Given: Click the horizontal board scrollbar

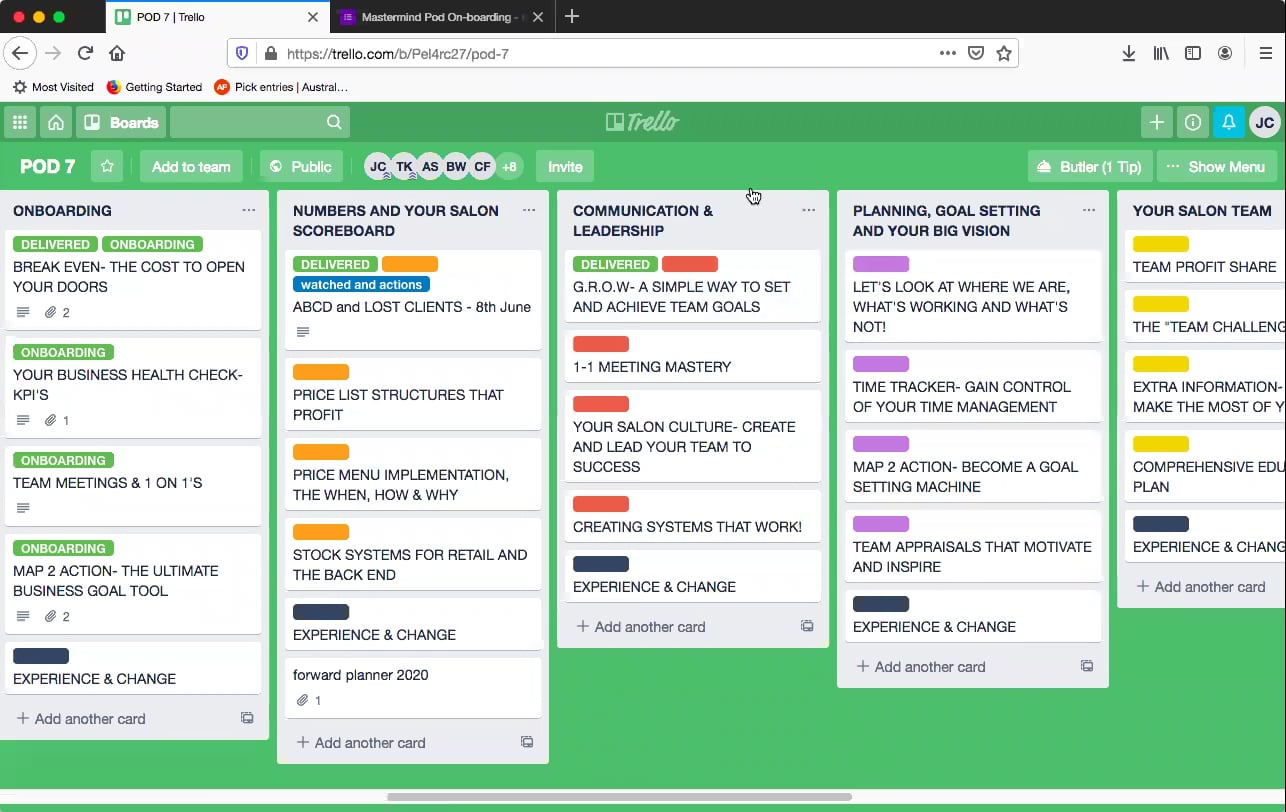Looking at the screenshot, I should click(619, 797).
